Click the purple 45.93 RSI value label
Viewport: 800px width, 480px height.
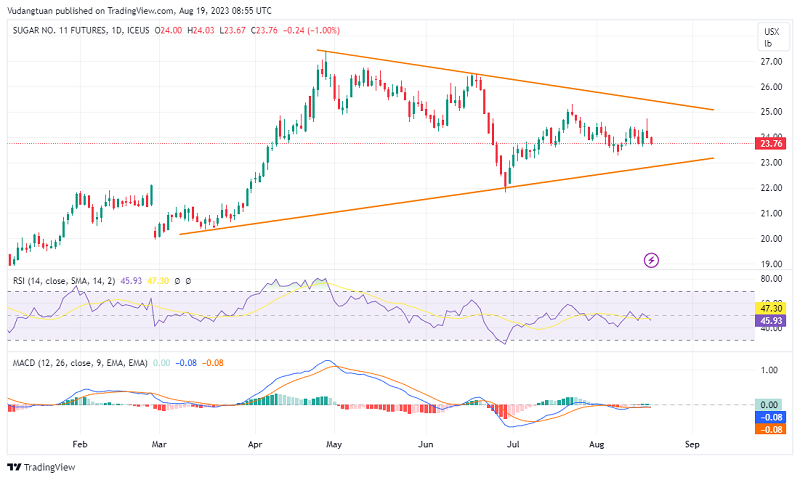tap(772, 321)
